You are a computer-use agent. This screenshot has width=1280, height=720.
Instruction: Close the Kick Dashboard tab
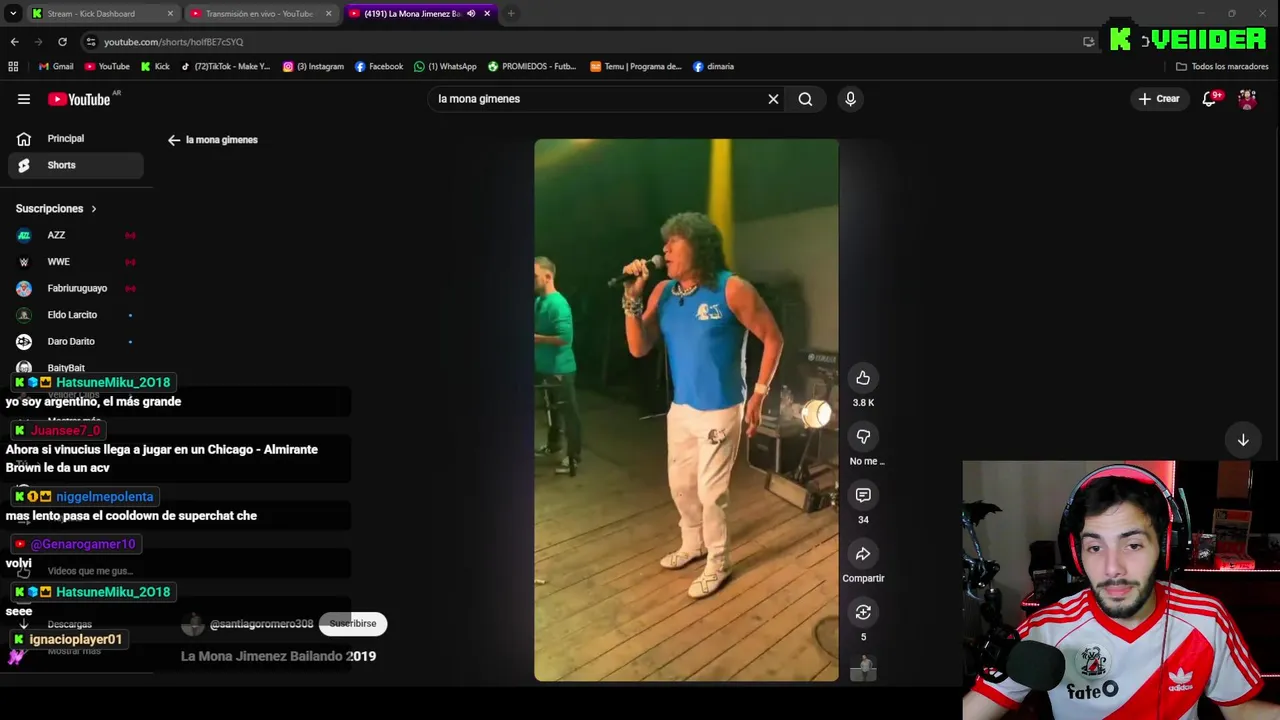[x=170, y=14]
